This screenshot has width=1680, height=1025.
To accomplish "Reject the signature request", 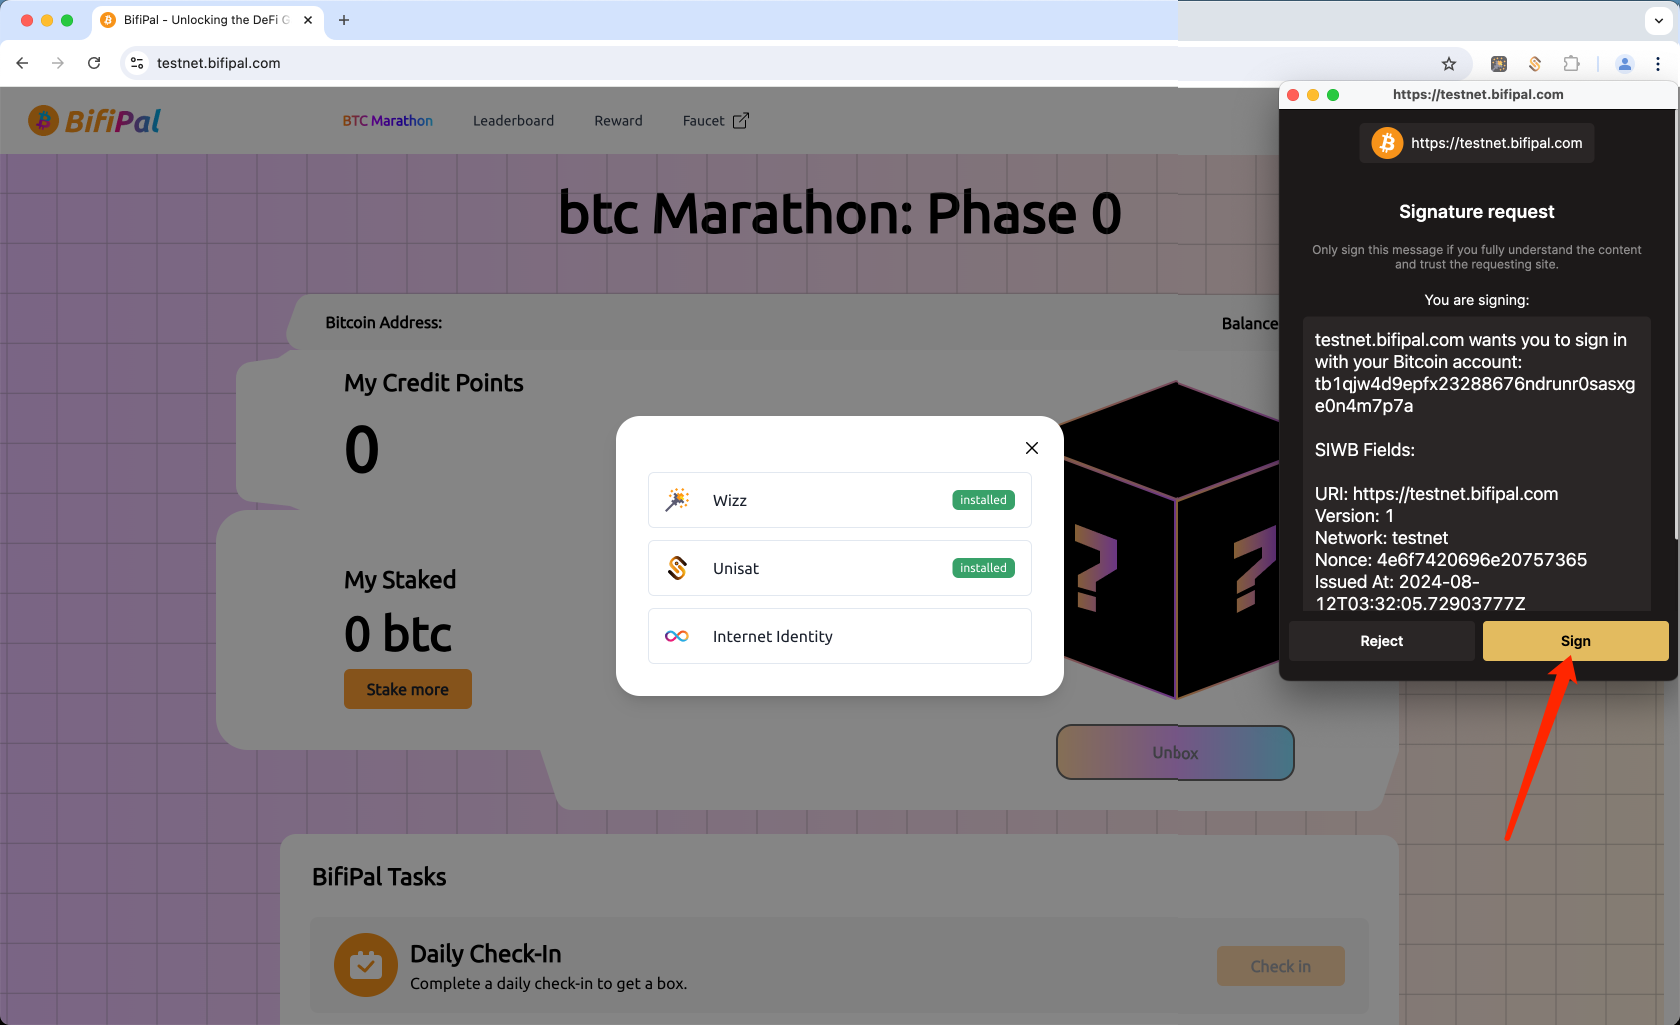I will [x=1381, y=641].
